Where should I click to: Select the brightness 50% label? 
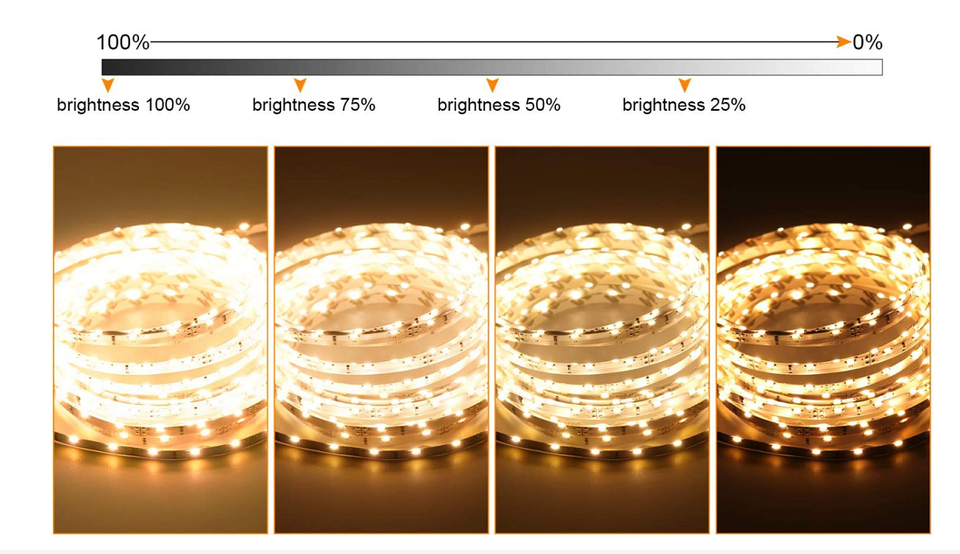point(499,105)
